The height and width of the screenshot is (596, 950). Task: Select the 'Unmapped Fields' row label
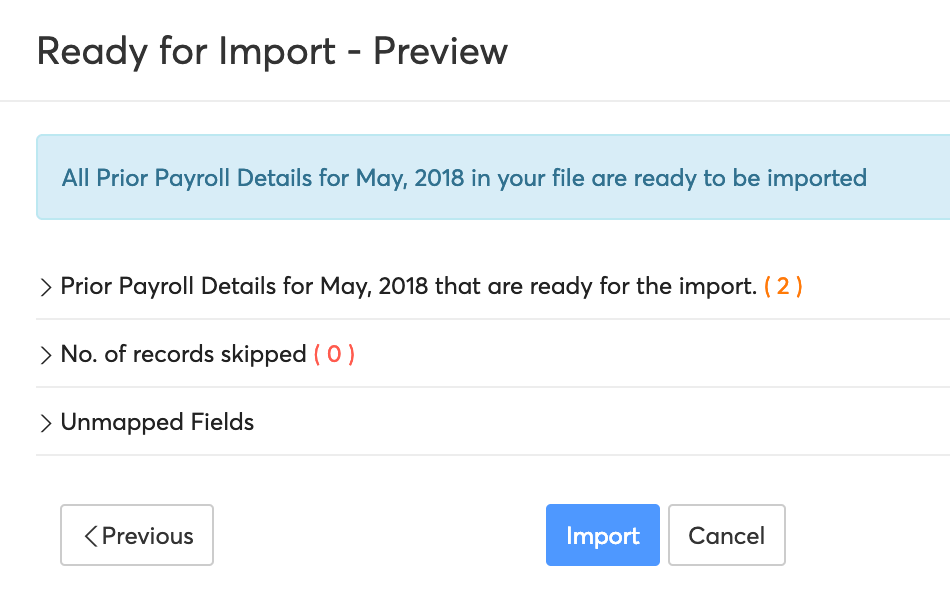(157, 422)
